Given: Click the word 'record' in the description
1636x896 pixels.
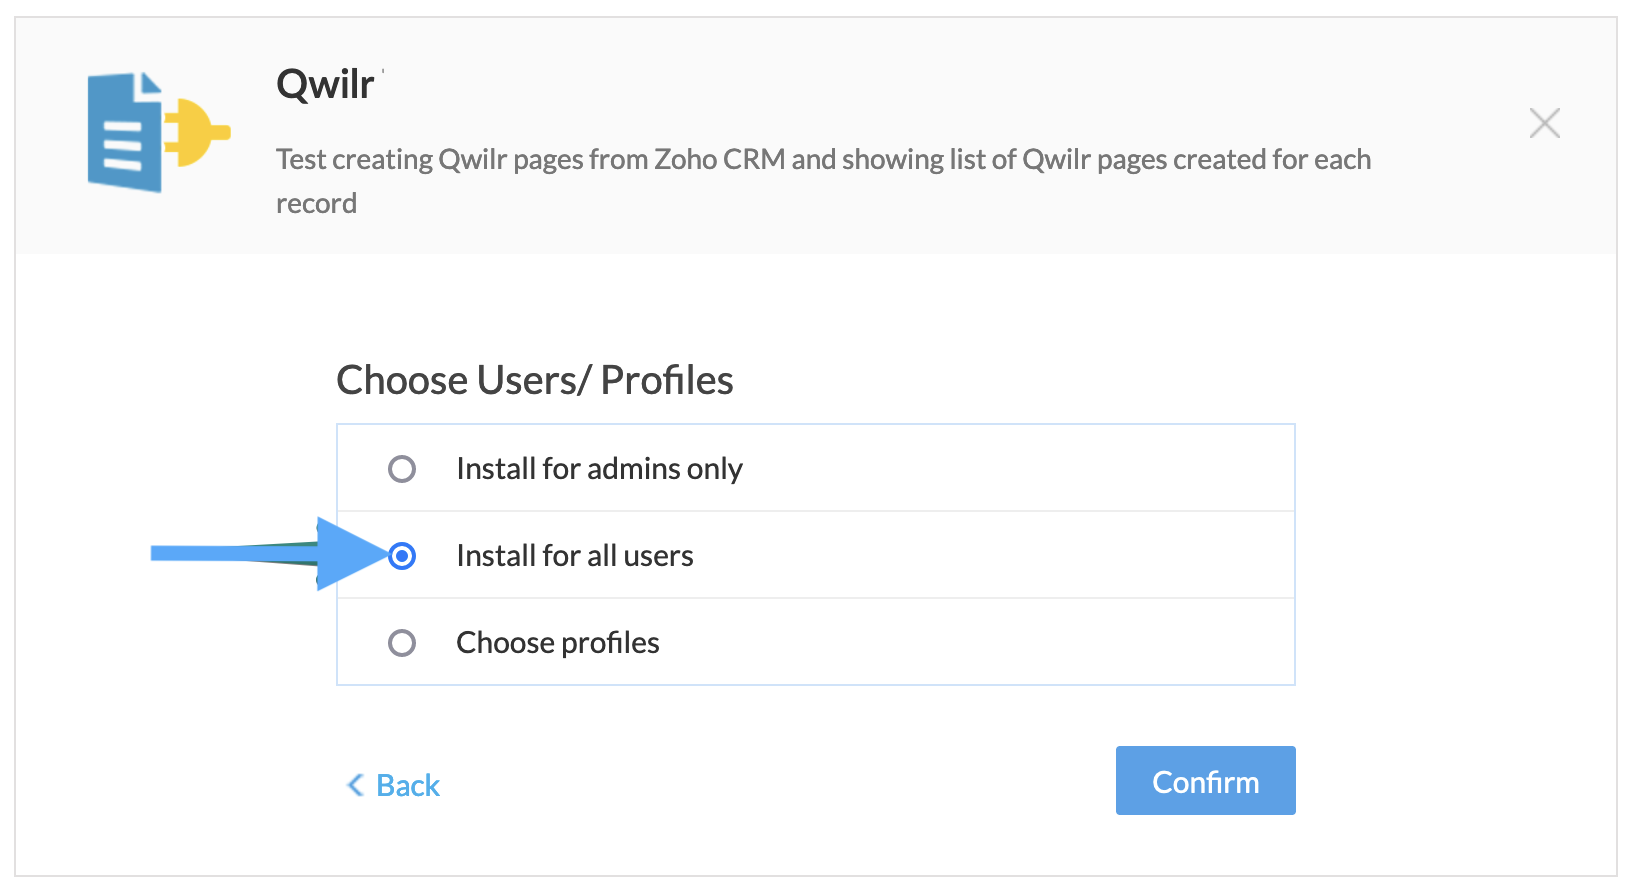Looking at the screenshot, I should [x=316, y=204].
